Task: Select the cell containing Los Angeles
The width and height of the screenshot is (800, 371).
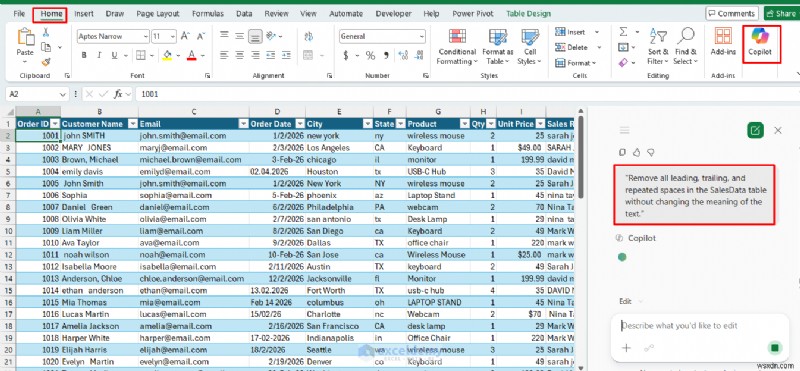Action: pos(339,147)
